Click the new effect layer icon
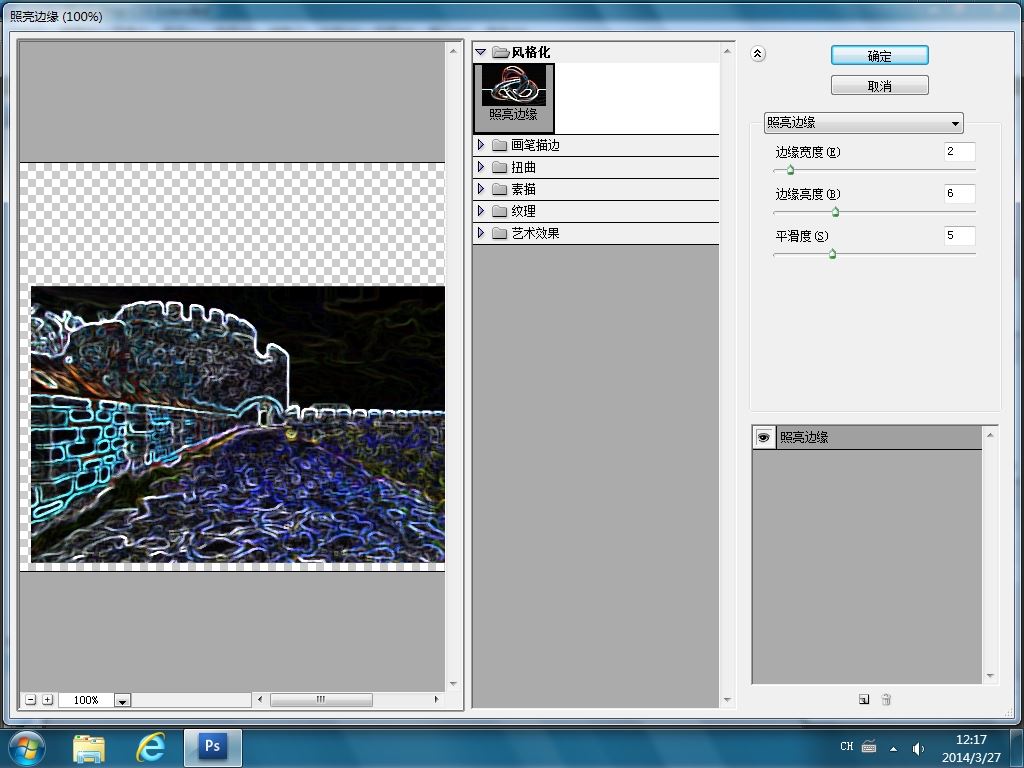The width and height of the screenshot is (1024, 768). (864, 699)
